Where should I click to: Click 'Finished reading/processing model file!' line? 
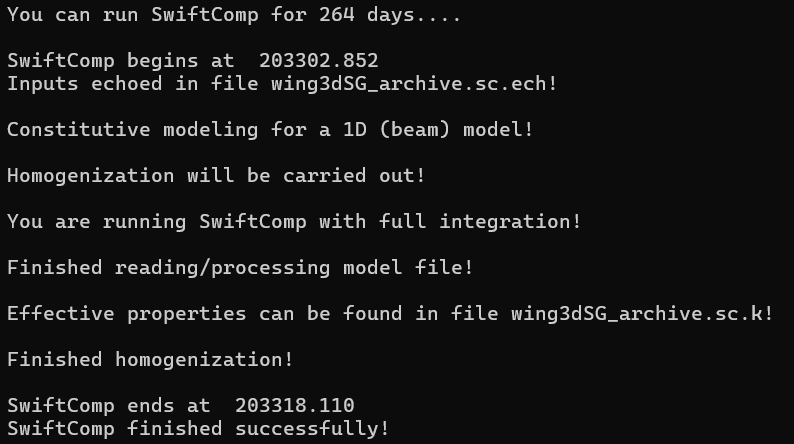point(240,268)
